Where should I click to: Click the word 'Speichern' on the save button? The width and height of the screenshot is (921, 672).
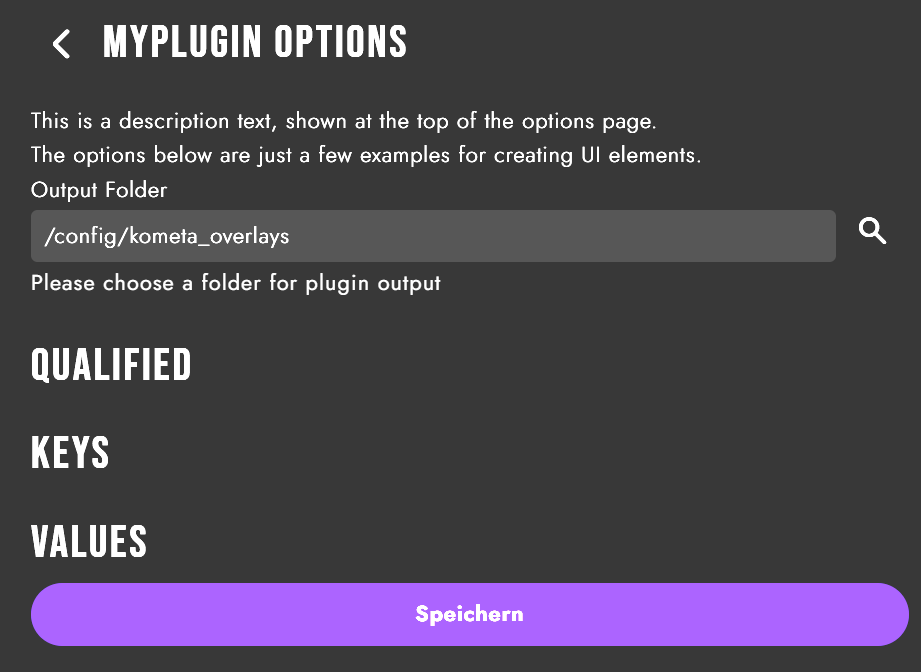point(469,614)
